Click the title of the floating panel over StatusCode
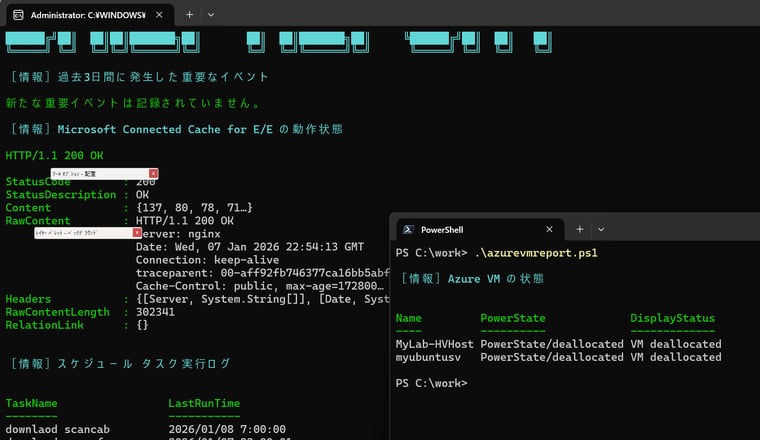 pyautogui.click(x=74, y=173)
